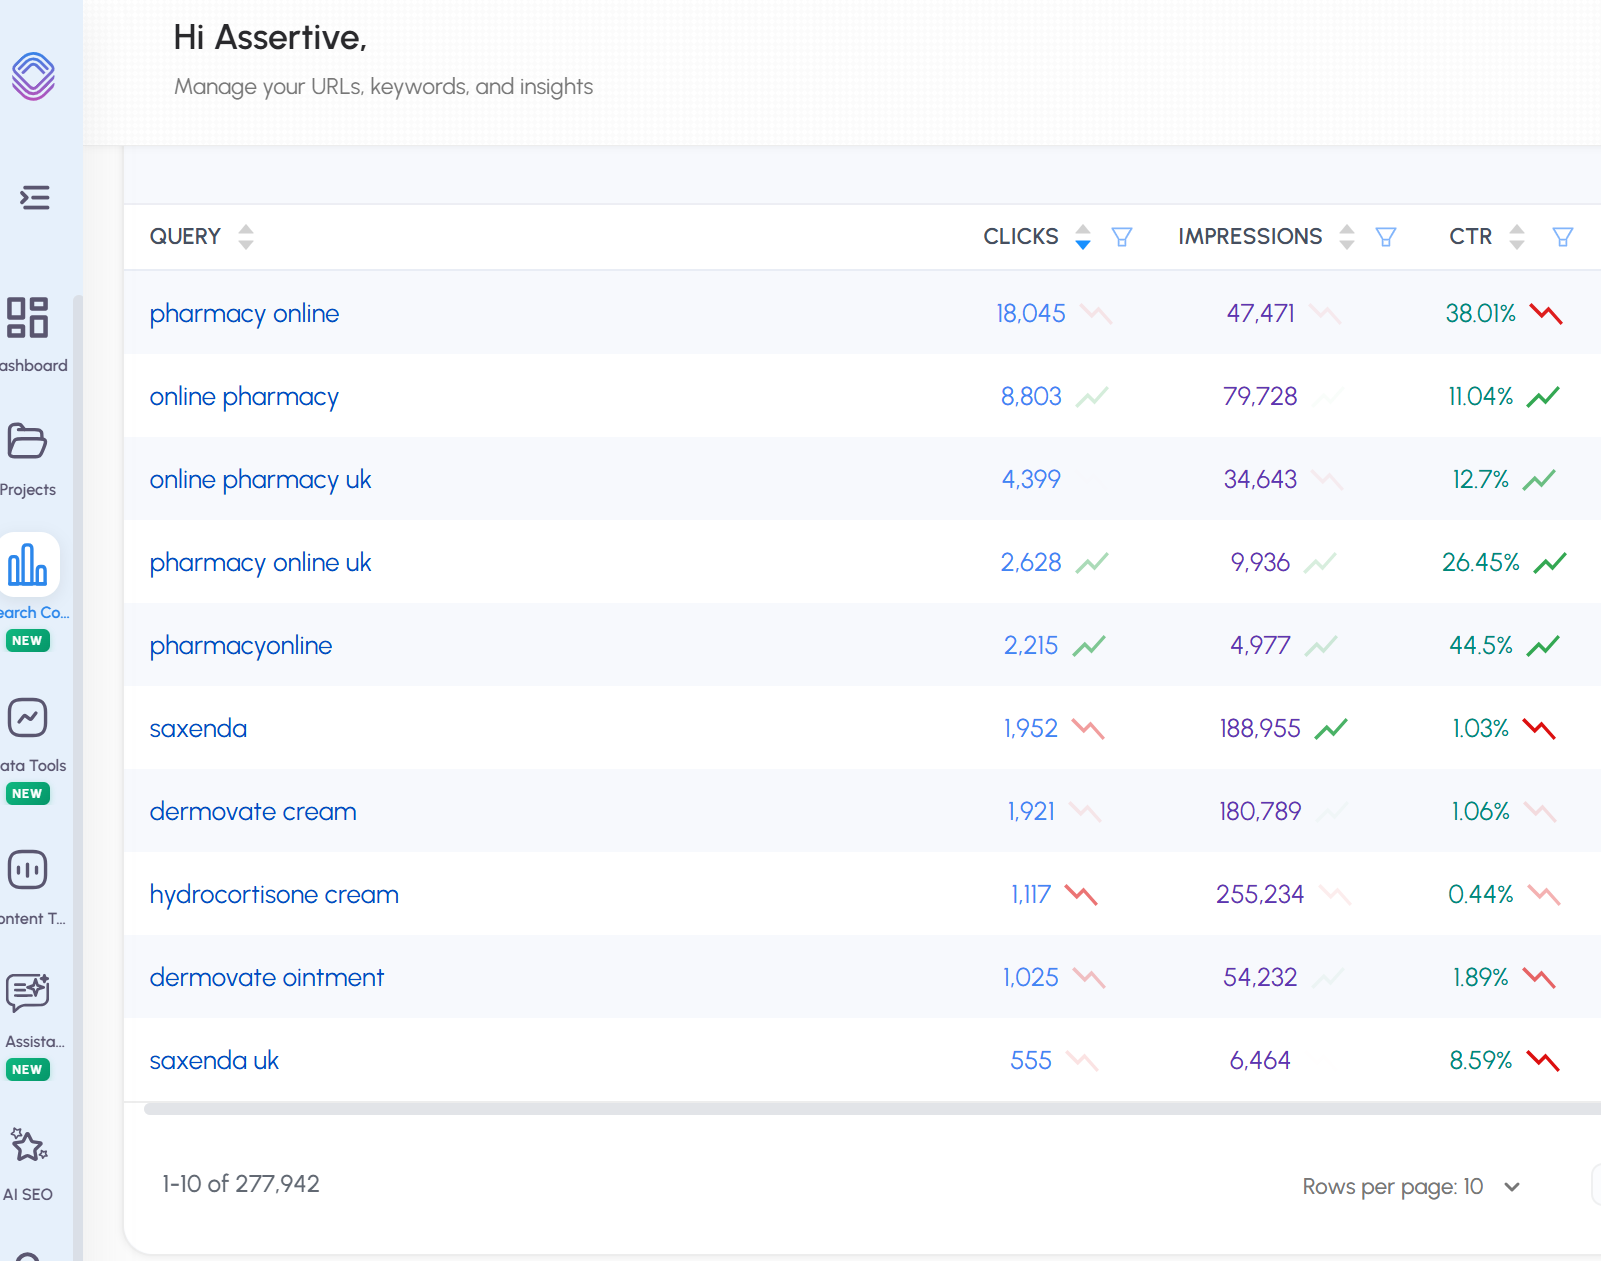
Task: Collapse the sidebar with the menu icon
Action: point(35,198)
